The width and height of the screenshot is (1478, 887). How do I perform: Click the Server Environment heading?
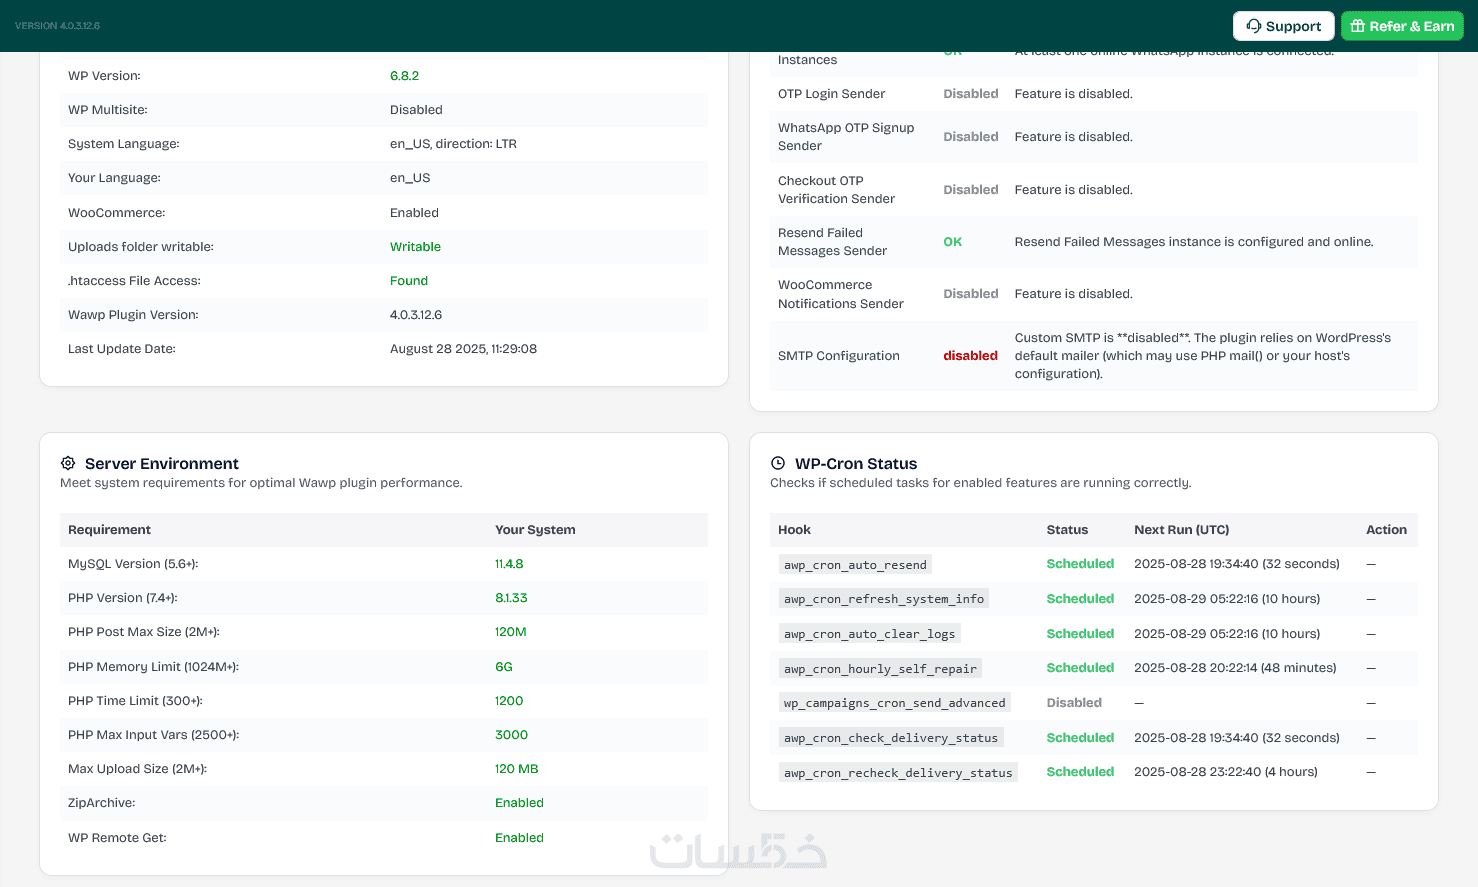coord(162,463)
